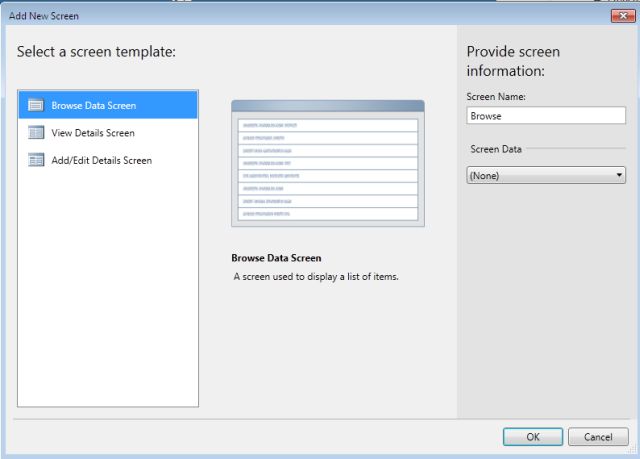
Task: Click the text "A screen used to display a list of items."
Action: point(316,277)
